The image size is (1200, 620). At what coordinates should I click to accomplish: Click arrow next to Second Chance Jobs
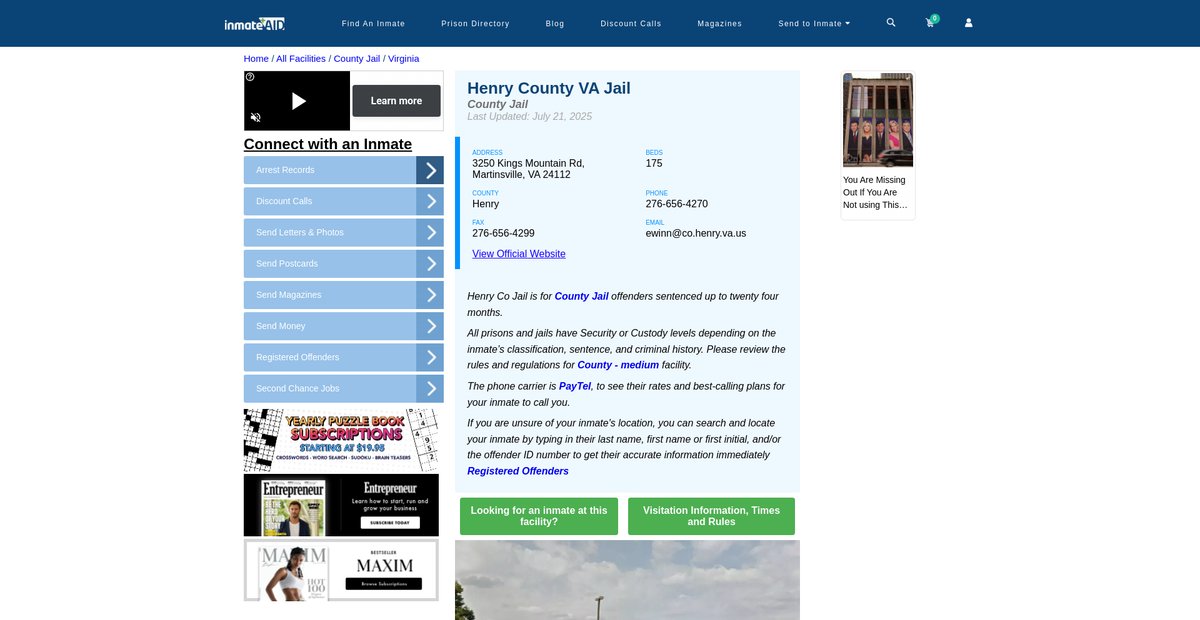(x=430, y=389)
